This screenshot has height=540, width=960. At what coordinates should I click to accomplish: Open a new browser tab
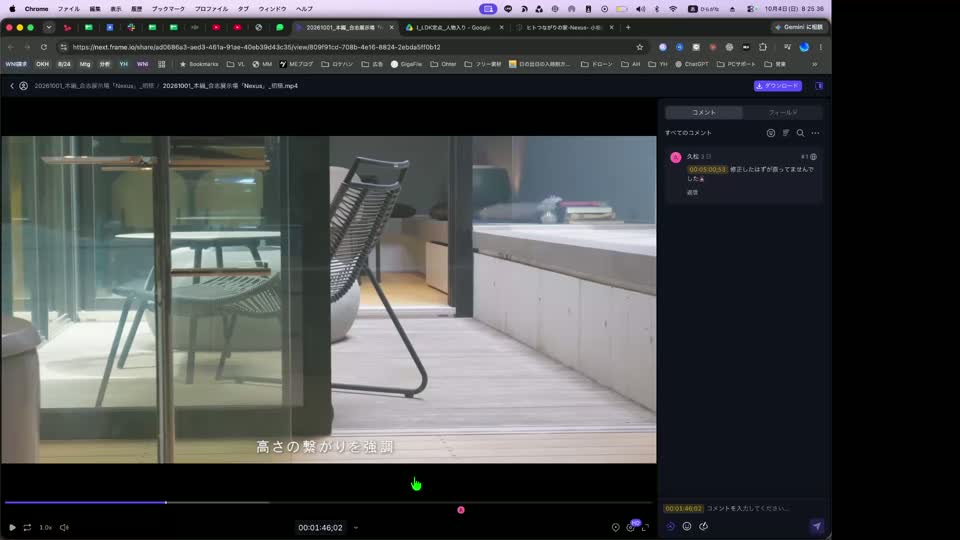[x=628, y=28]
